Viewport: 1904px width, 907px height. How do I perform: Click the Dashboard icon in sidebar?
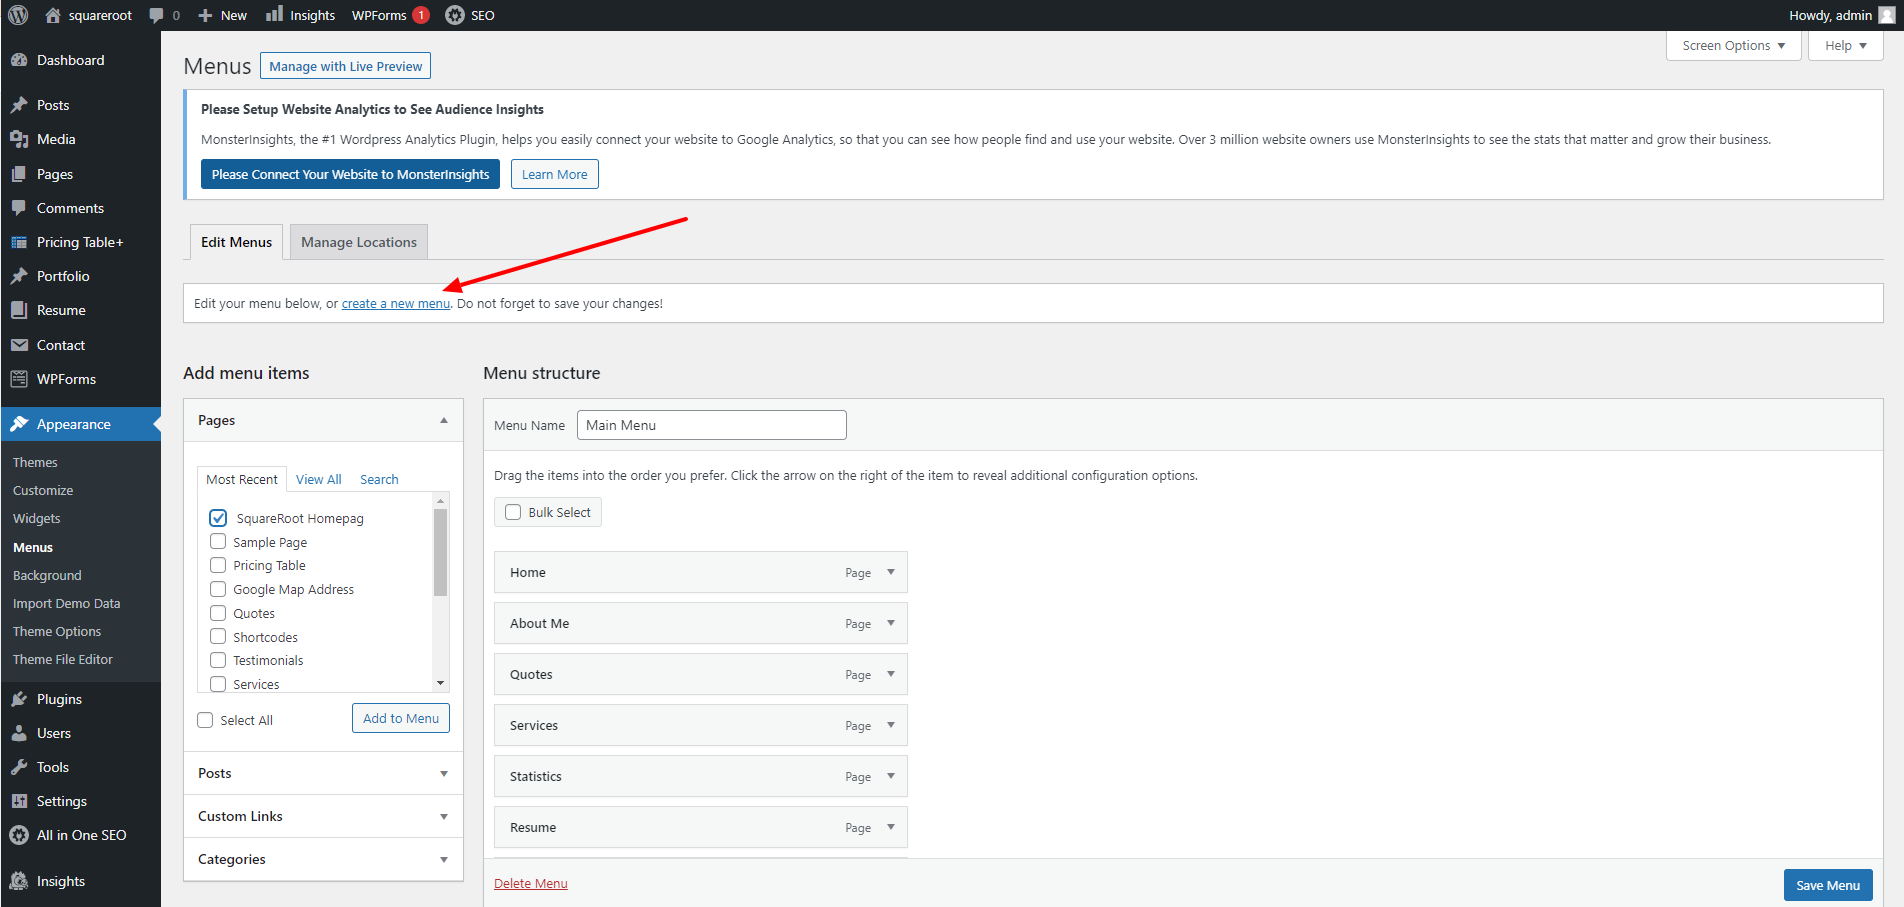tap(19, 60)
